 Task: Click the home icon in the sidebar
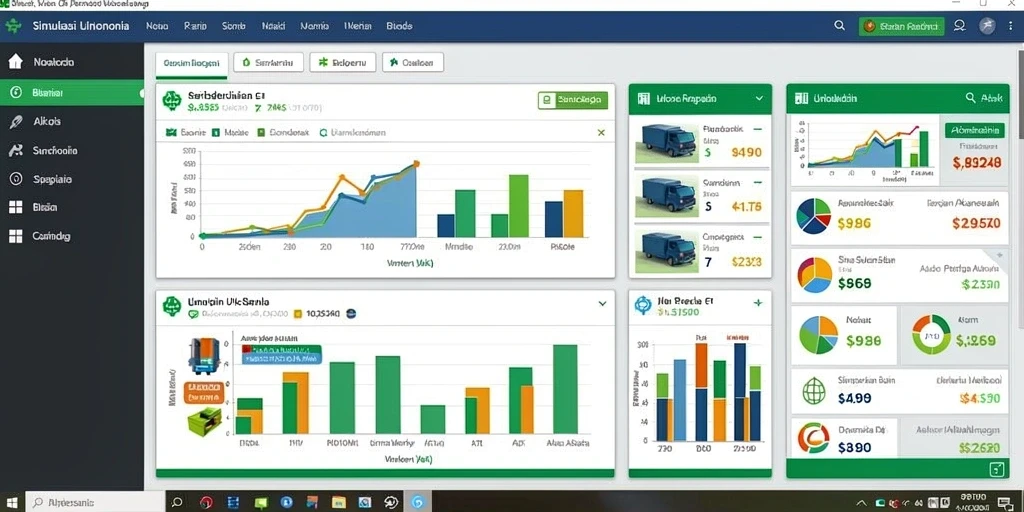16,62
